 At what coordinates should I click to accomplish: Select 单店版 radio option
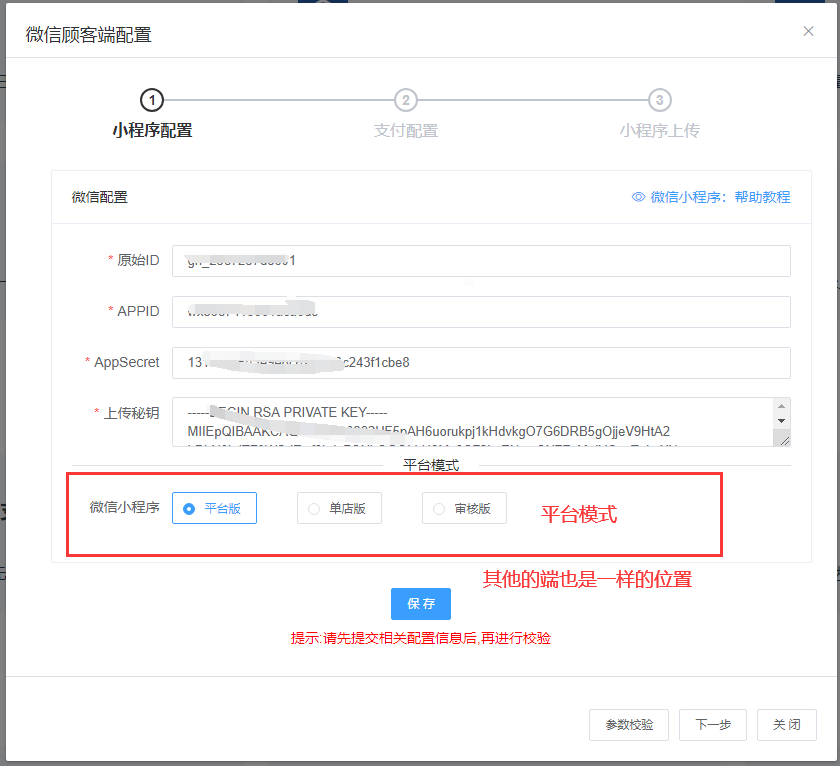pyautogui.click(x=339, y=508)
